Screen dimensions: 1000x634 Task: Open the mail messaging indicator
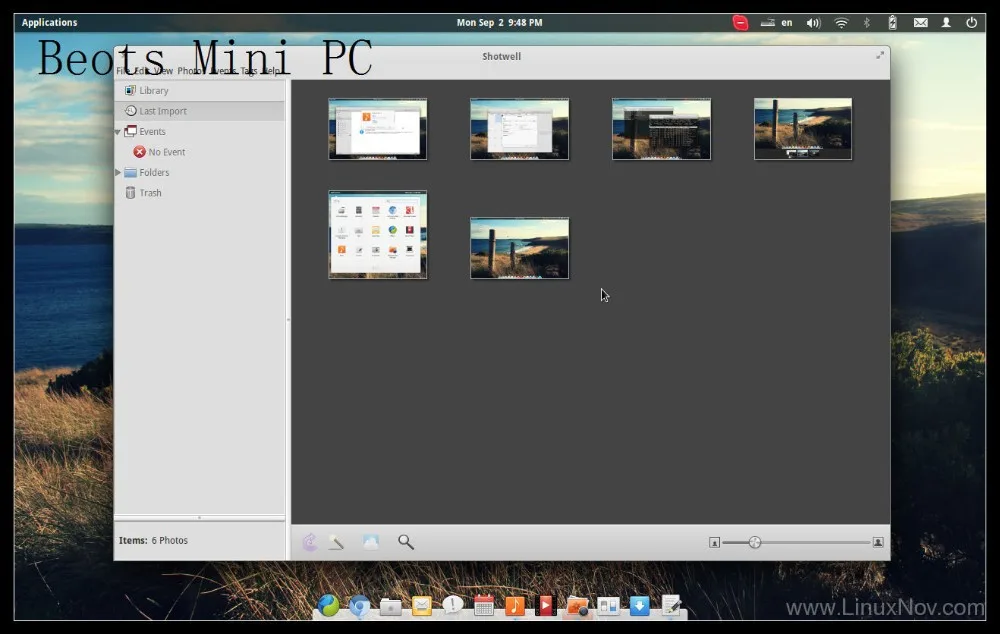[920, 23]
